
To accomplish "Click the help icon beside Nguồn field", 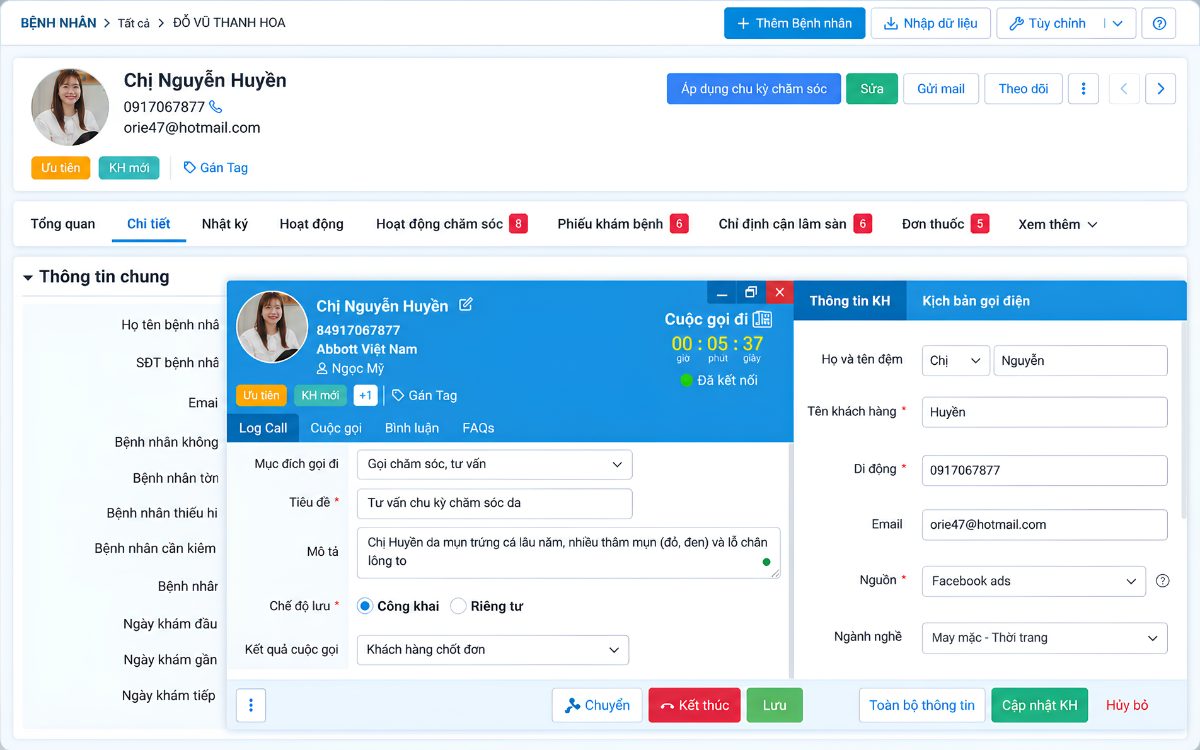I will coord(1162,580).
